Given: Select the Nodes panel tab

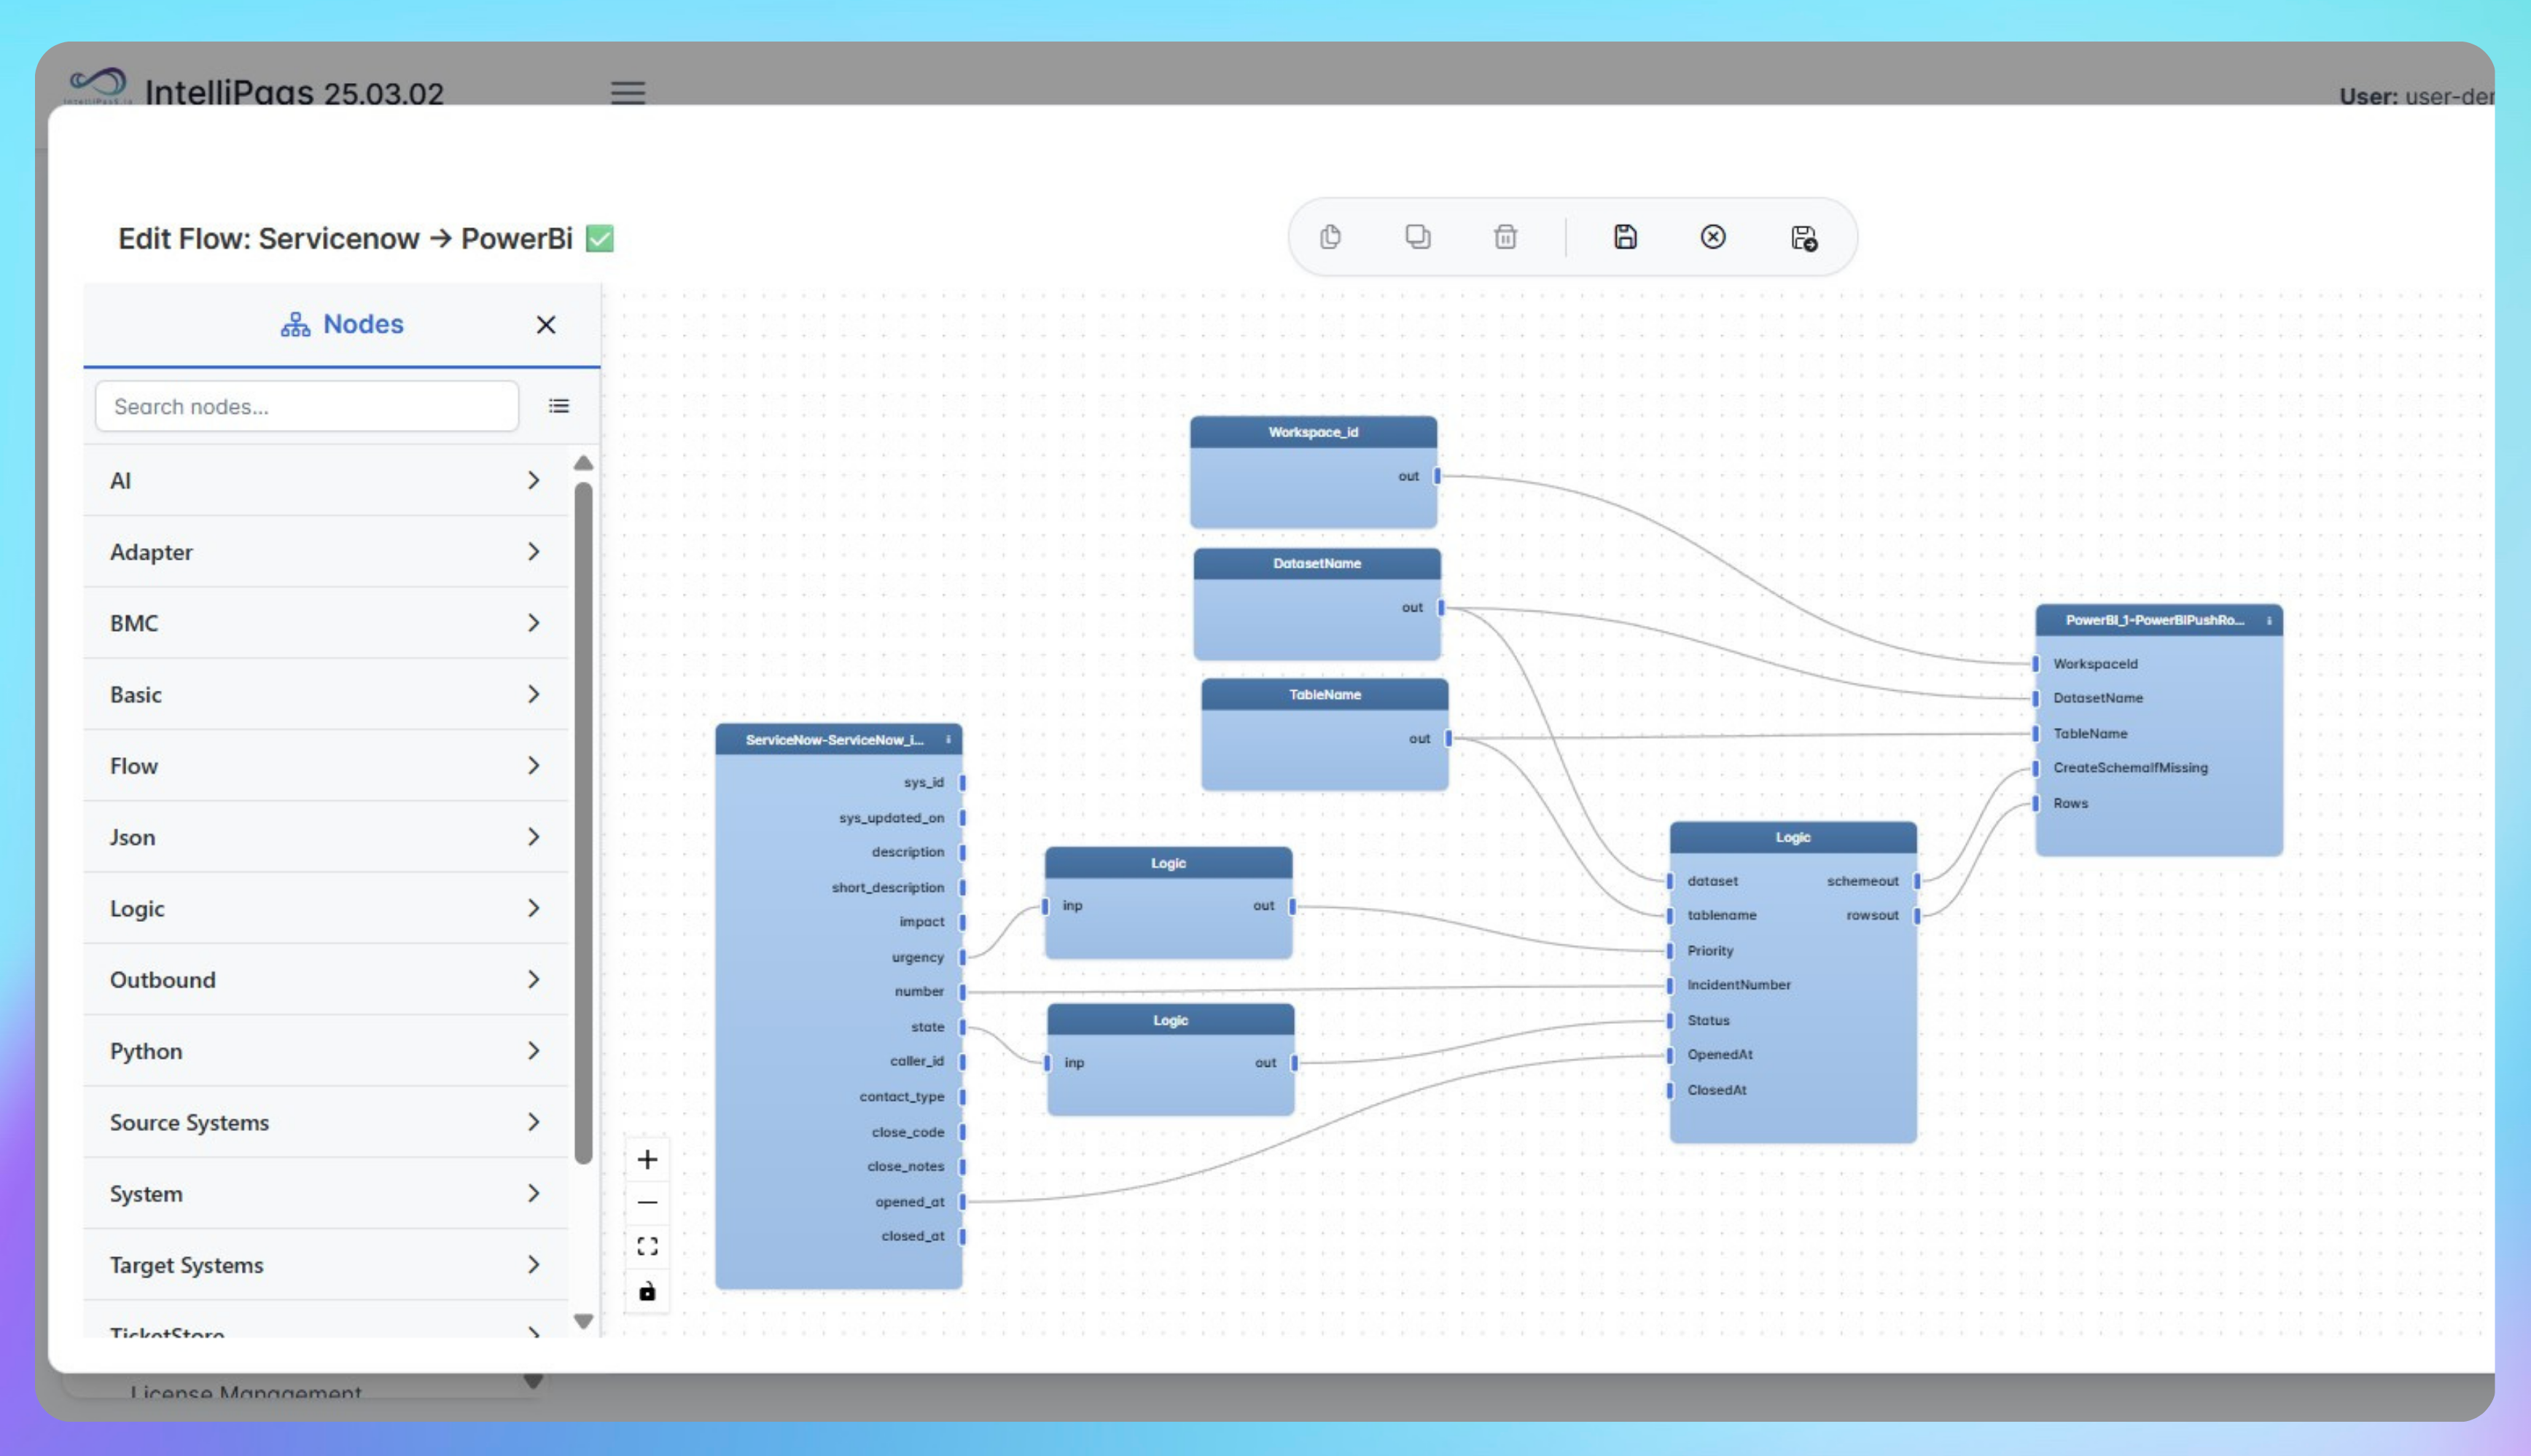Looking at the screenshot, I should (x=342, y=324).
